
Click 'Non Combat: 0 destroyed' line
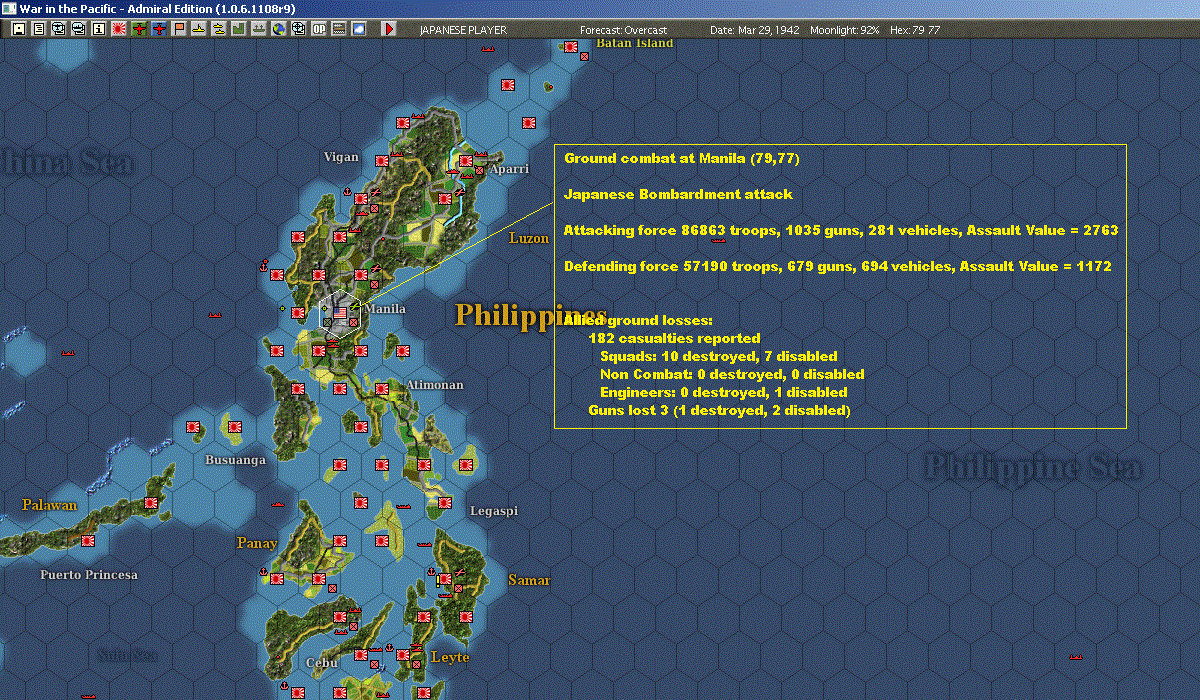pos(732,374)
